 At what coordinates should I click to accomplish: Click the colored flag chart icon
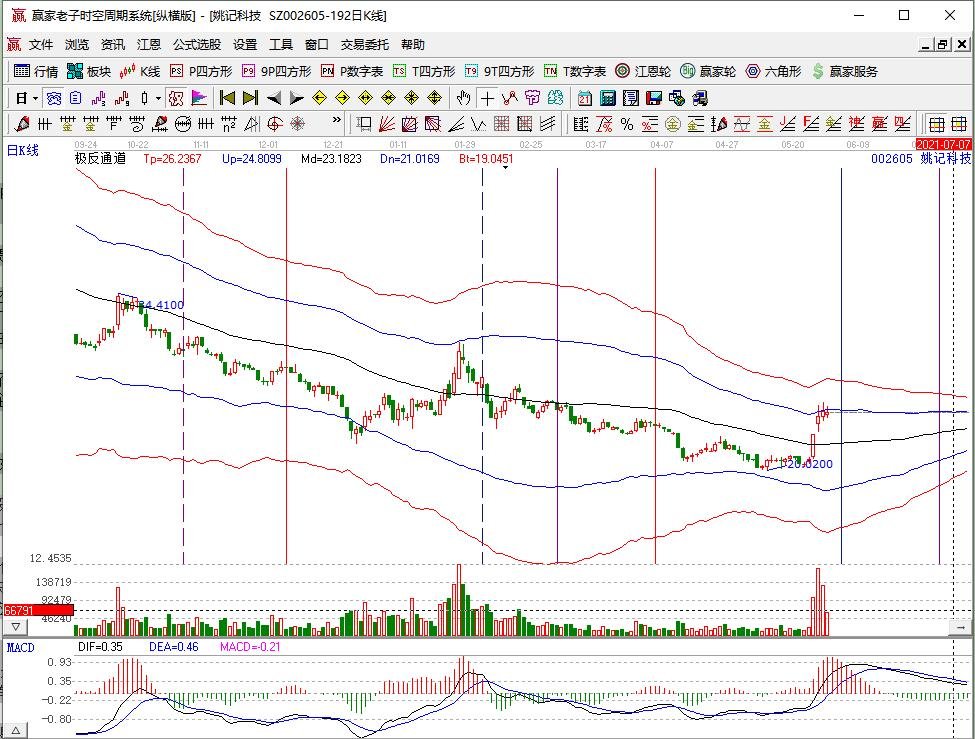(x=199, y=98)
